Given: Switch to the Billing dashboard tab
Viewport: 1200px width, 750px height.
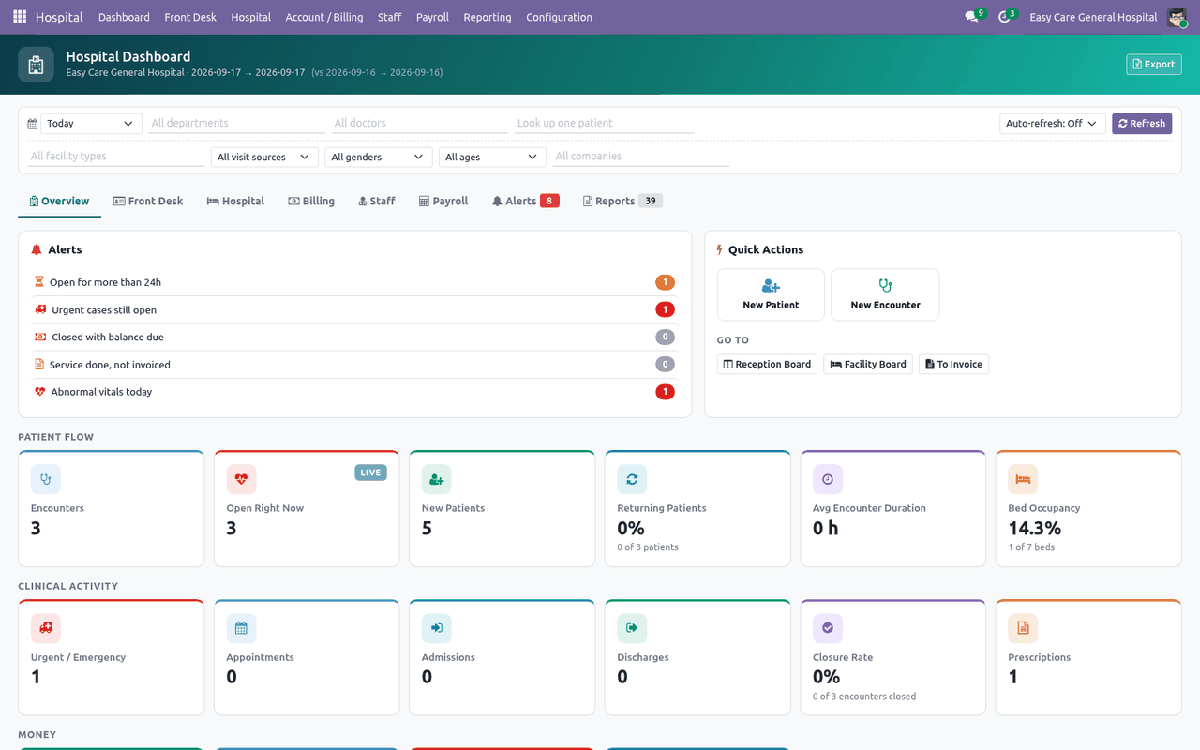Looking at the screenshot, I should pos(311,201).
